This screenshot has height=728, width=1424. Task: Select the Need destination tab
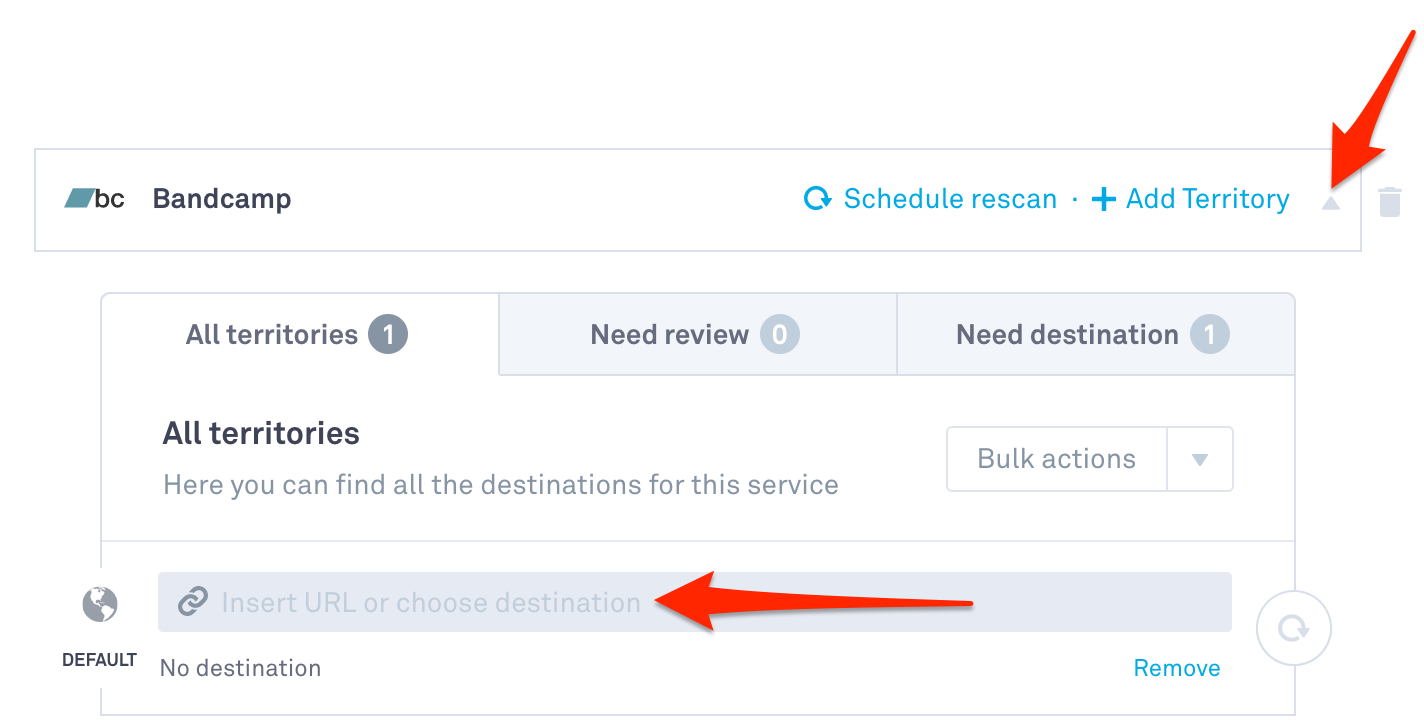point(1095,334)
